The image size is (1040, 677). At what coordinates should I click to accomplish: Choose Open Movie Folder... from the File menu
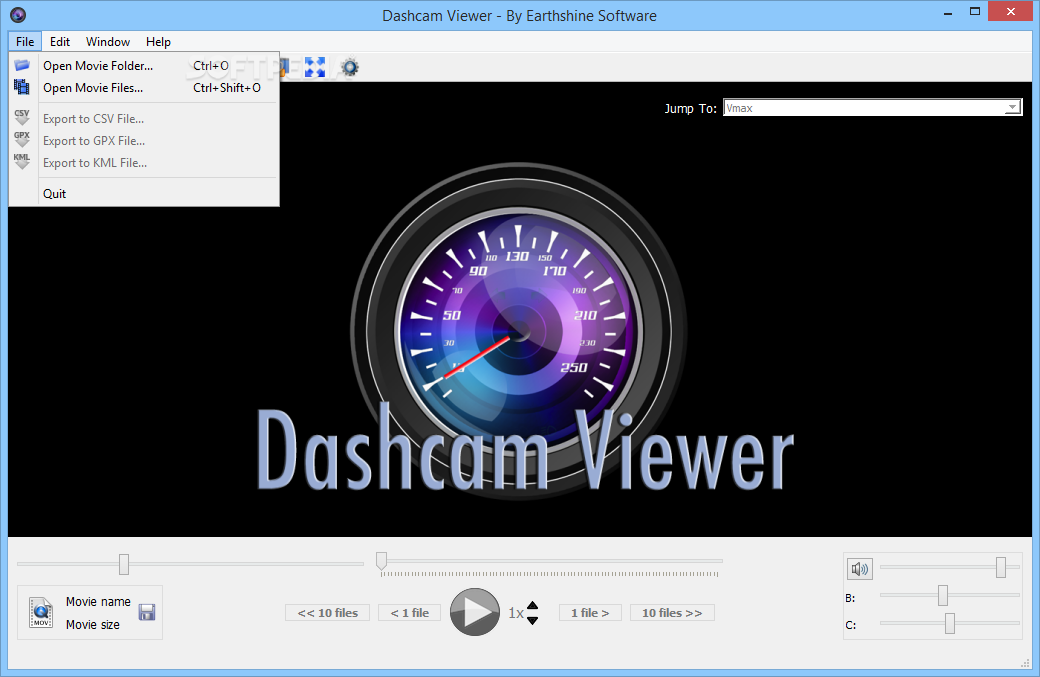coord(144,66)
